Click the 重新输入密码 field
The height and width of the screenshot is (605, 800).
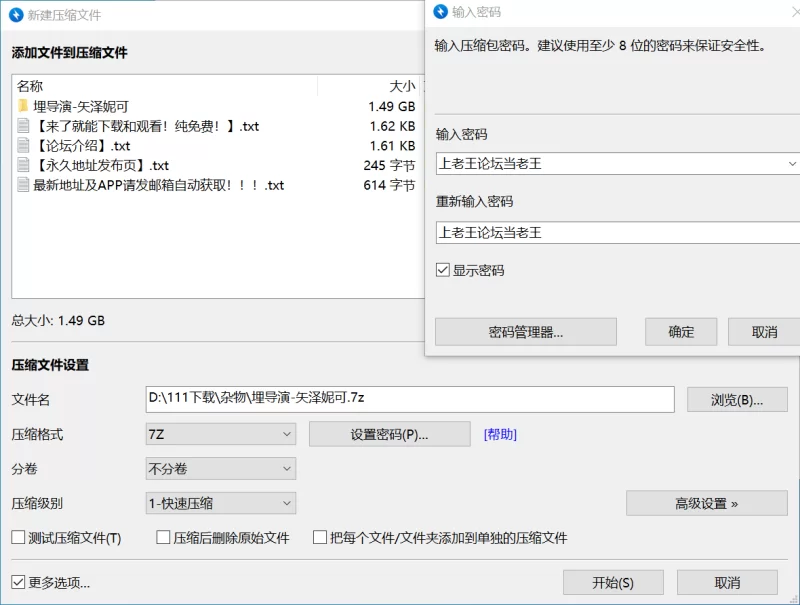click(617, 233)
